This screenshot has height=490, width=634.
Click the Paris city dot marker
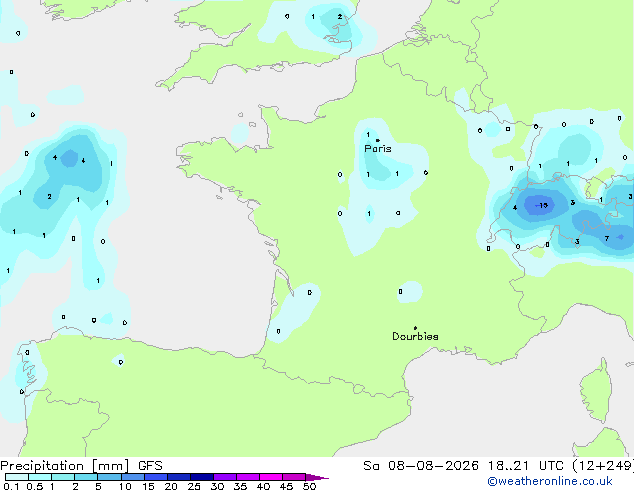(x=378, y=140)
